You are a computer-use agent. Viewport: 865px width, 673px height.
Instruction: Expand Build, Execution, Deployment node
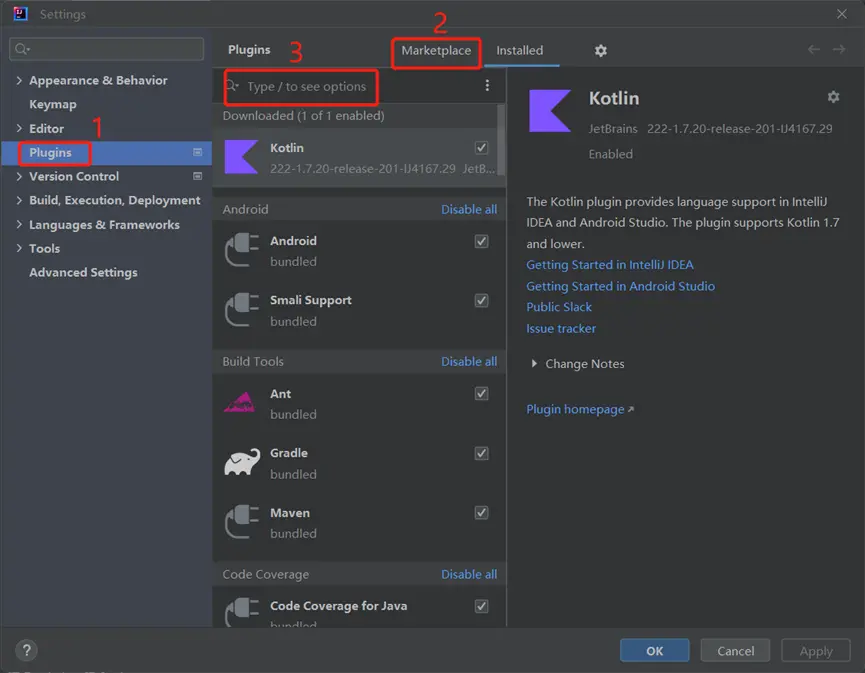[x=19, y=200]
